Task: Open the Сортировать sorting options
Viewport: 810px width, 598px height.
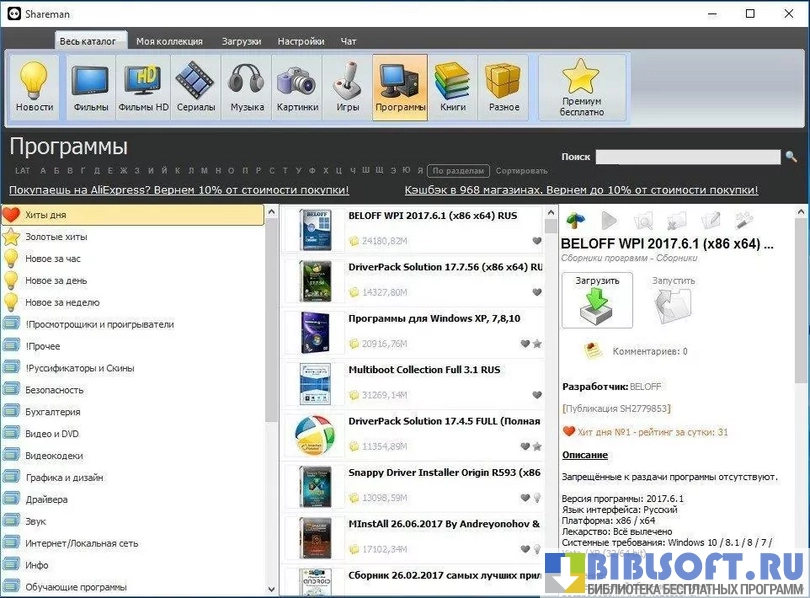Action: pos(521,171)
